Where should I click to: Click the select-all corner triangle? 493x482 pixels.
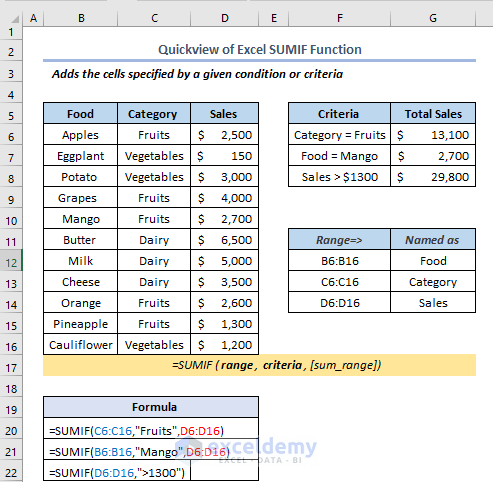15,19
